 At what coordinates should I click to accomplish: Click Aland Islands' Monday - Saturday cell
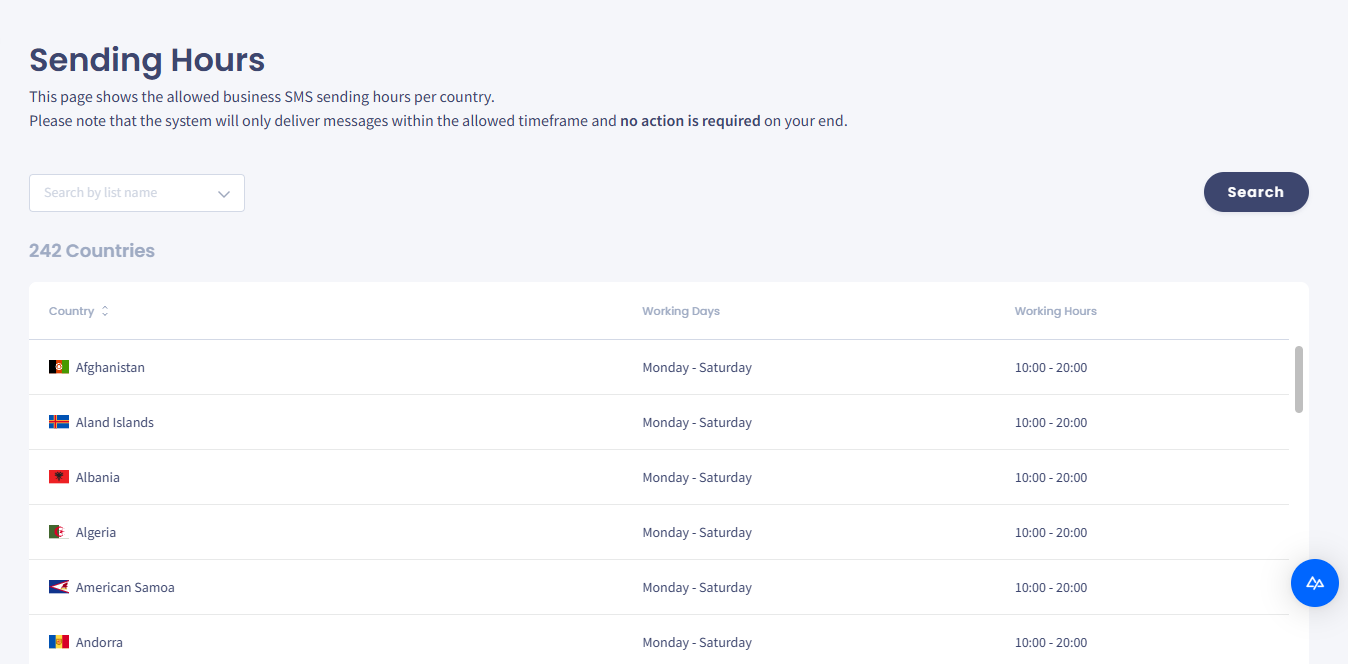click(697, 422)
